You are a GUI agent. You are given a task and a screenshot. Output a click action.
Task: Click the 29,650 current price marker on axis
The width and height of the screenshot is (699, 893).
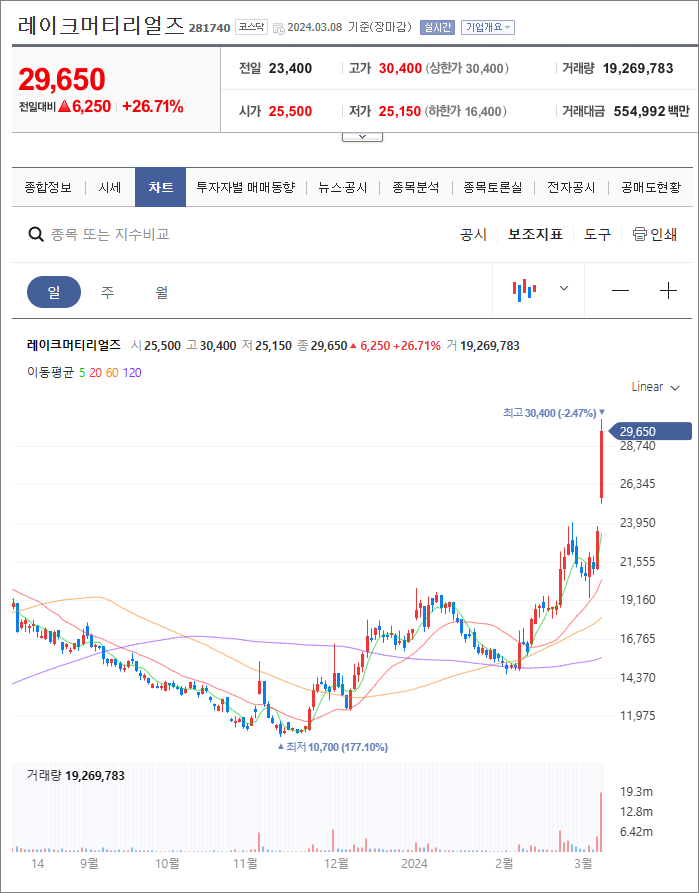pyautogui.click(x=650, y=431)
